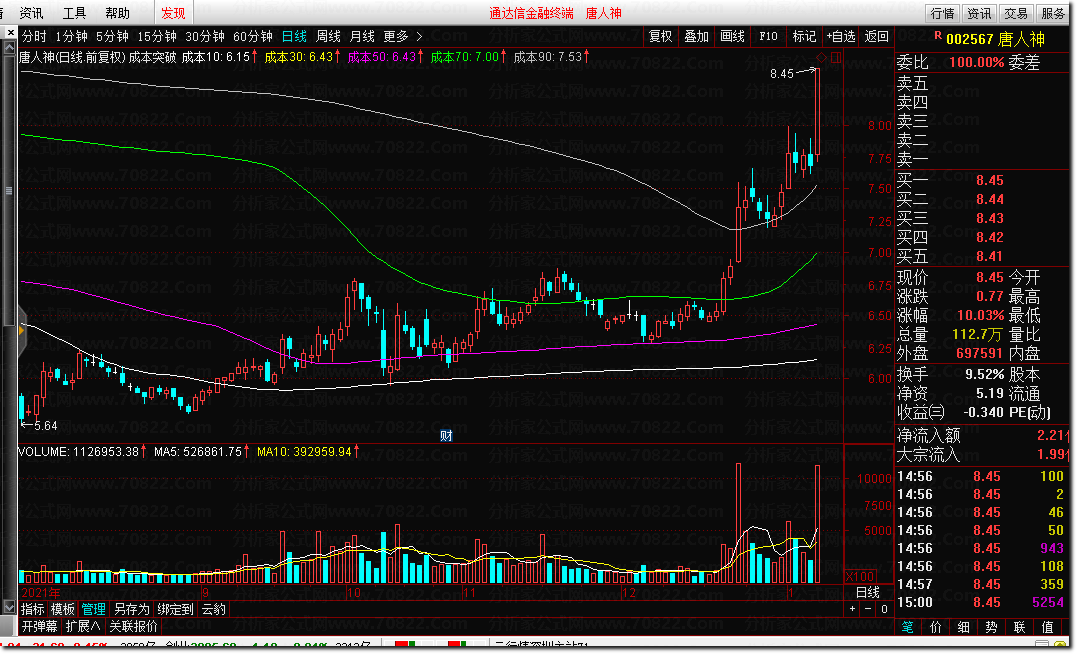
Task: Click the 关联报价 button
Action: [x=133, y=626]
